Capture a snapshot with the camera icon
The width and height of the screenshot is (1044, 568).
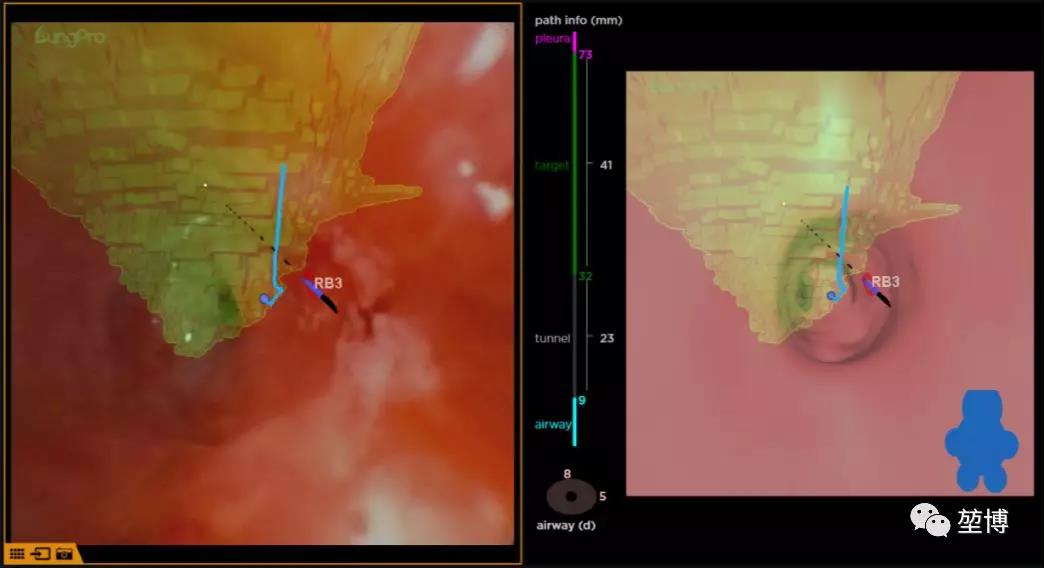click(65, 553)
